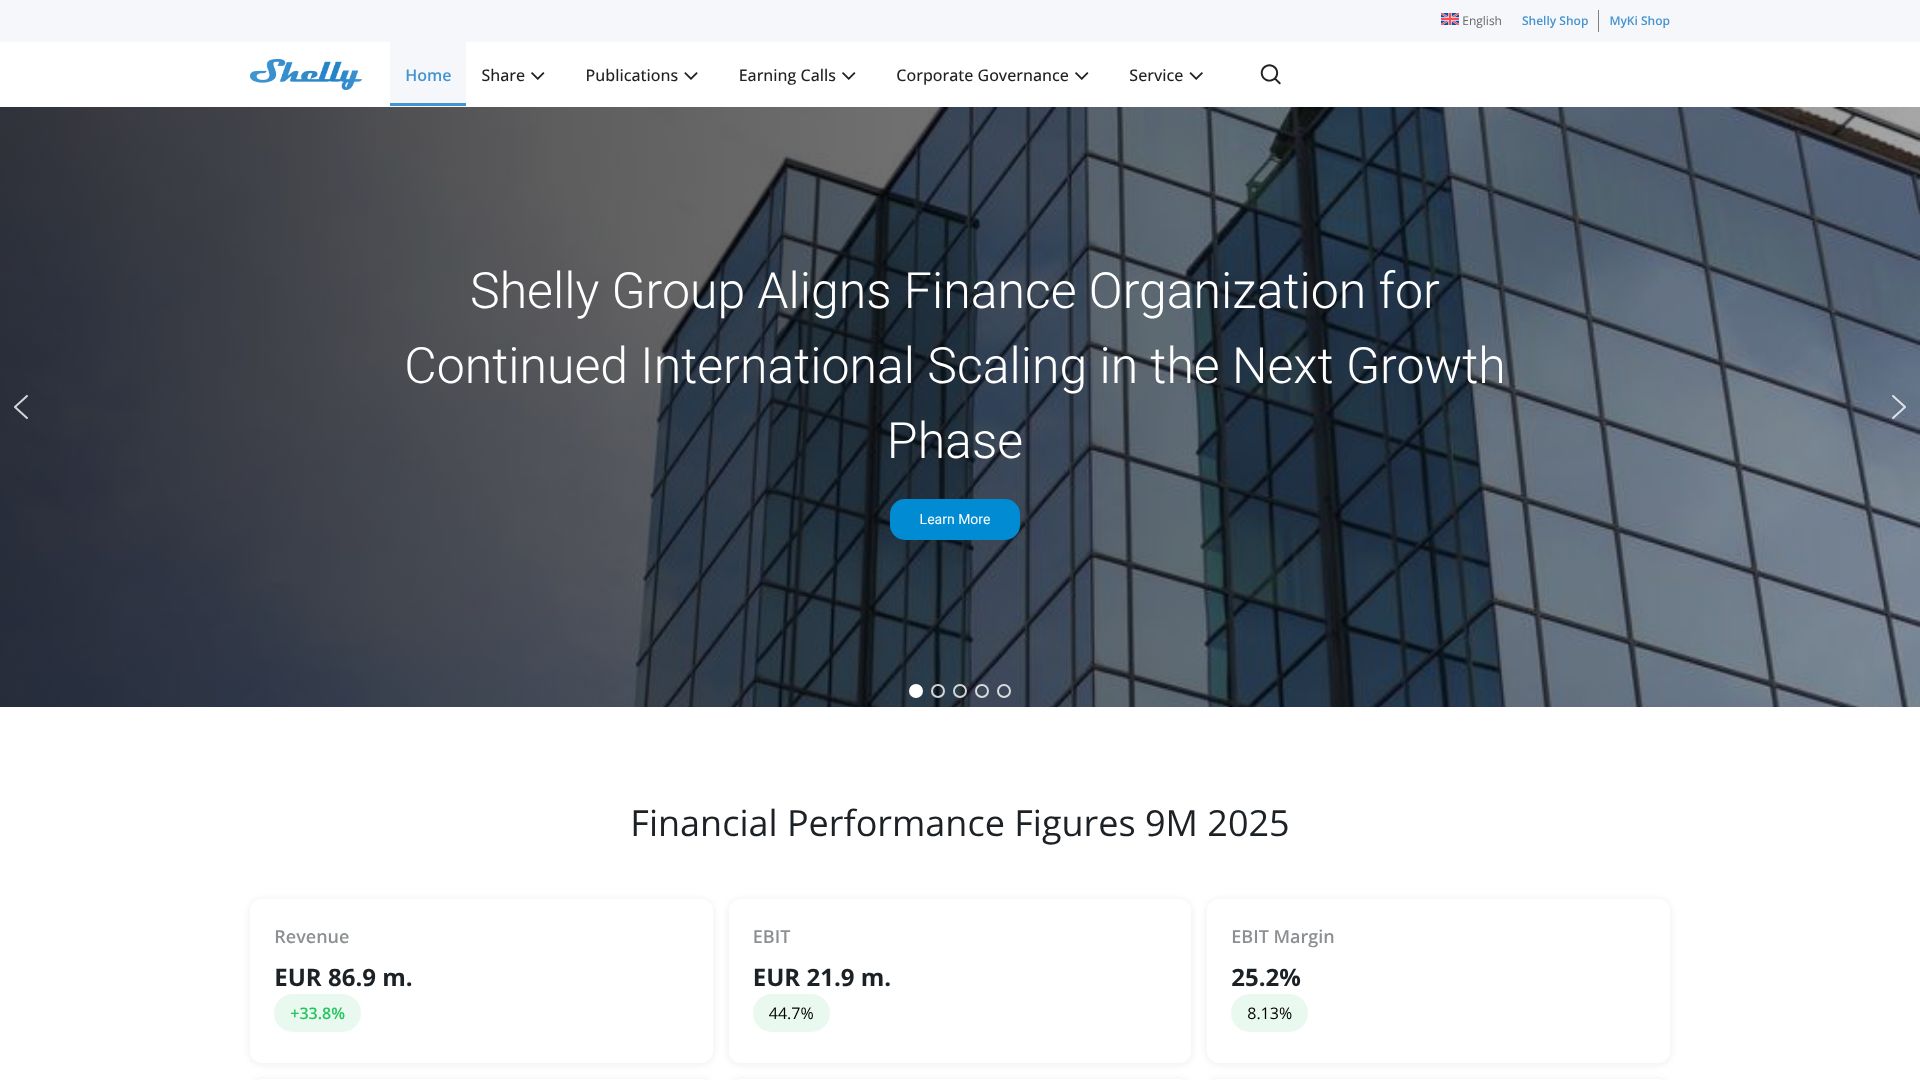Screen dimensions: 1920x1080
Task: Open the MyKi Shop link
Action: click(1639, 21)
